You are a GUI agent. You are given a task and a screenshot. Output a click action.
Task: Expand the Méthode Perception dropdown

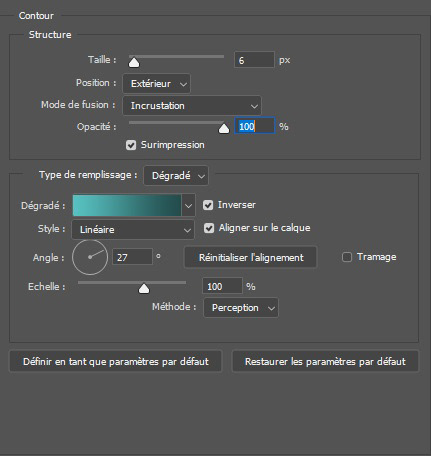tap(241, 307)
